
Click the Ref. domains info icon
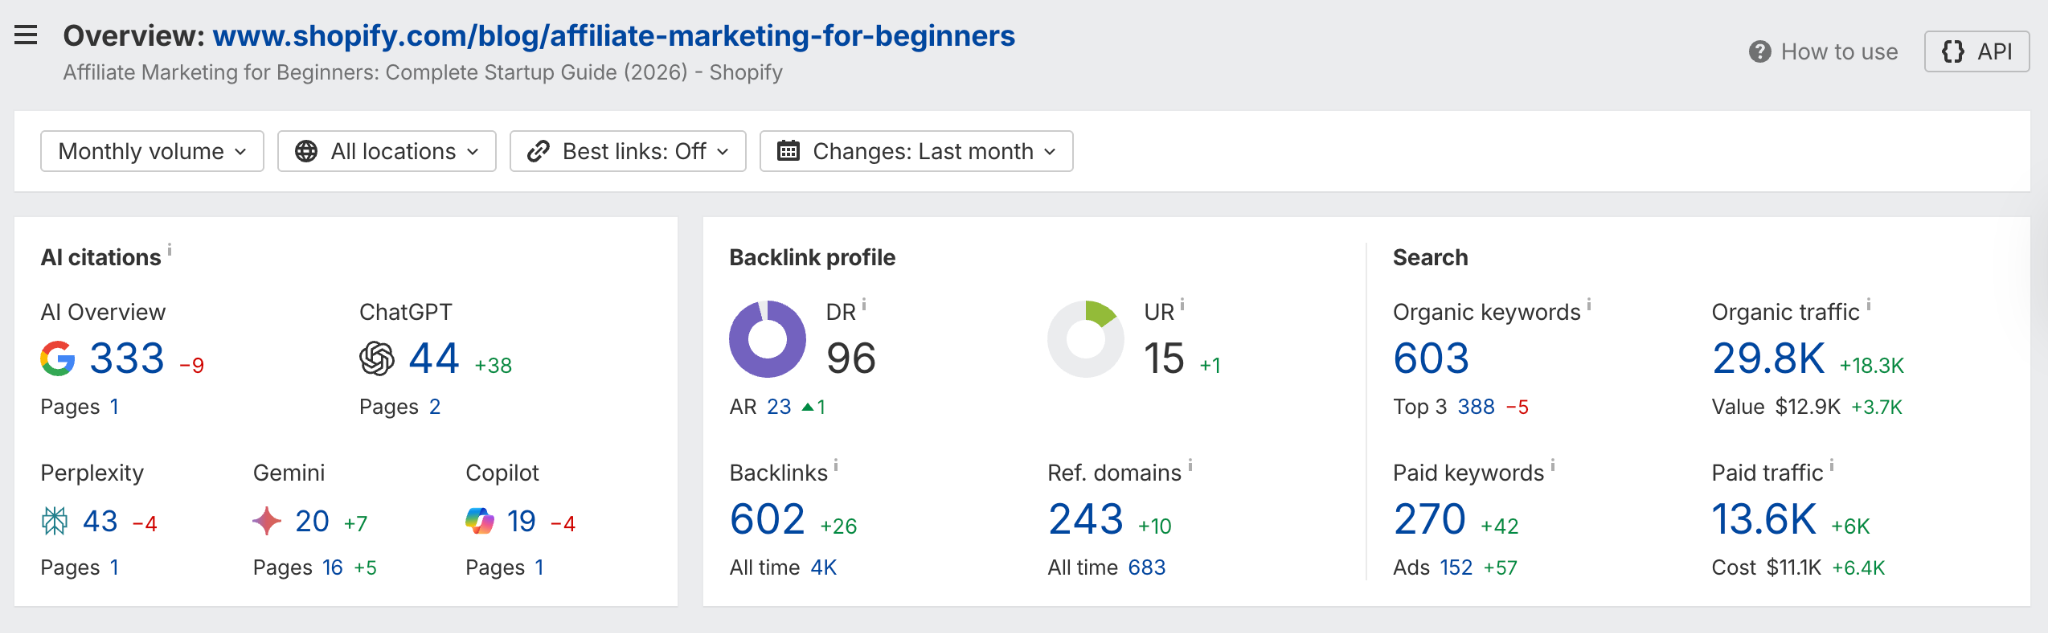coord(1190,465)
